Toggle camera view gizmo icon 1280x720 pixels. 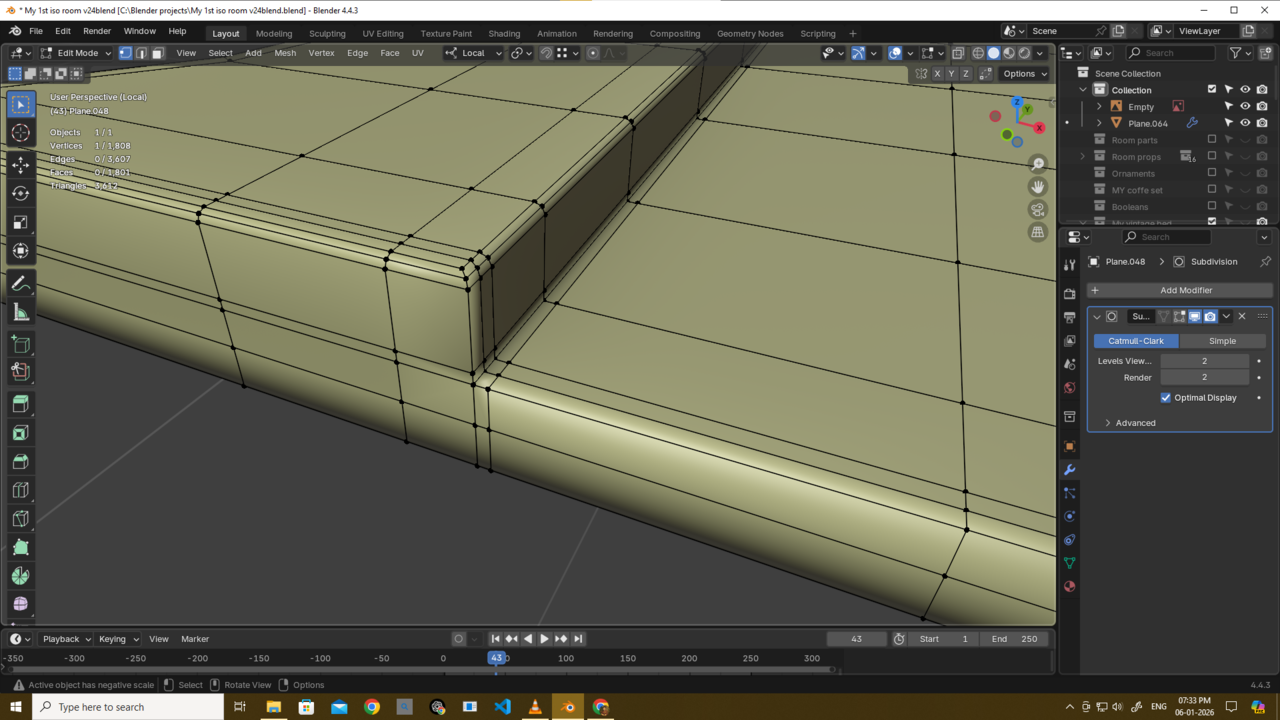1038,209
